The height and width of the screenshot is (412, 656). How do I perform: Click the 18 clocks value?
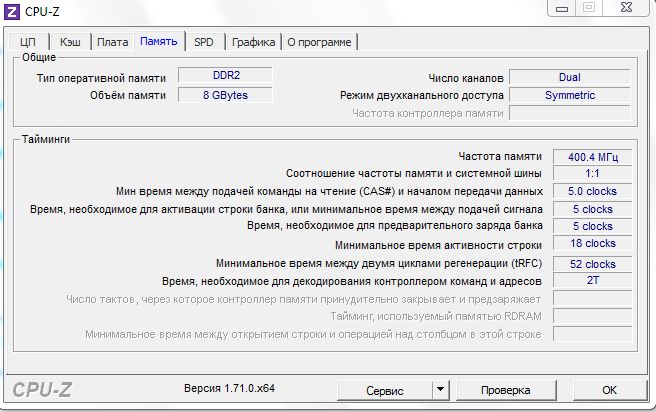point(592,243)
